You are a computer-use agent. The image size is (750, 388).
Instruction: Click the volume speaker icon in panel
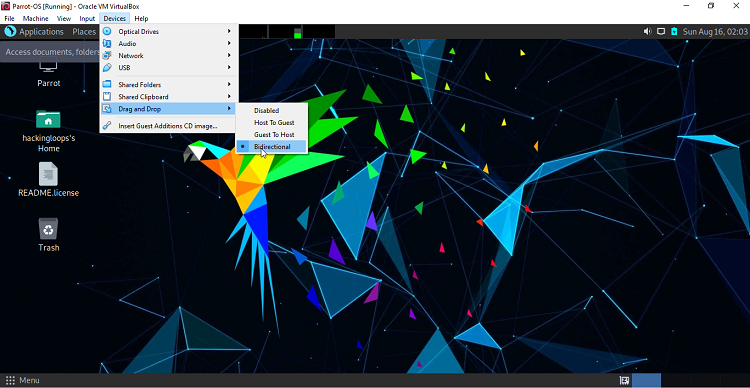click(x=648, y=32)
